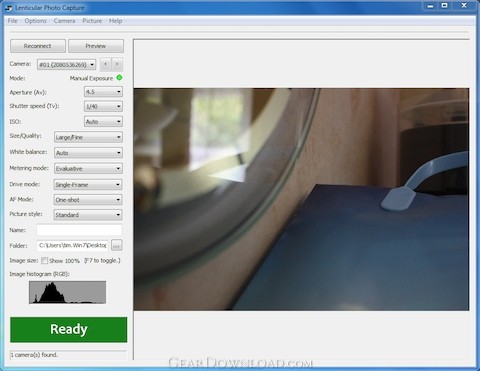Image resolution: width=480 pixels, height=371 pixels.
Task: Click the image histogram graph
Action: coord(67,292)
